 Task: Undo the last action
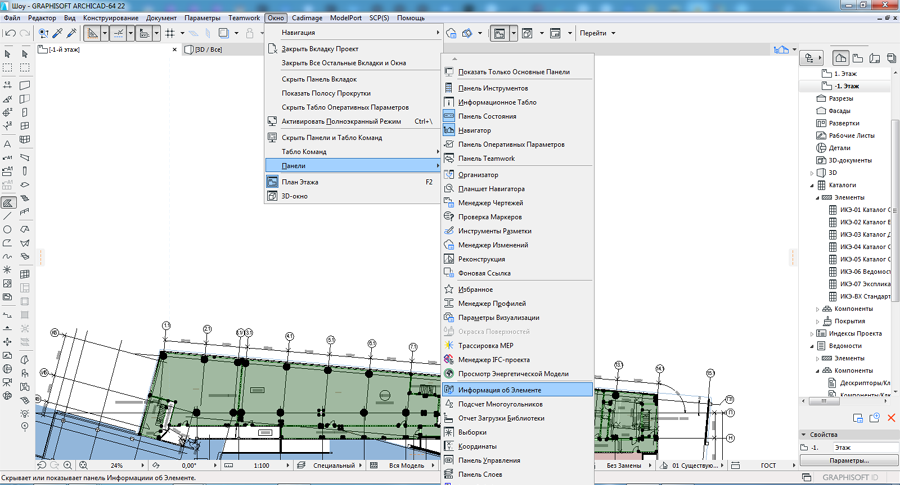[x=10, y=33]
